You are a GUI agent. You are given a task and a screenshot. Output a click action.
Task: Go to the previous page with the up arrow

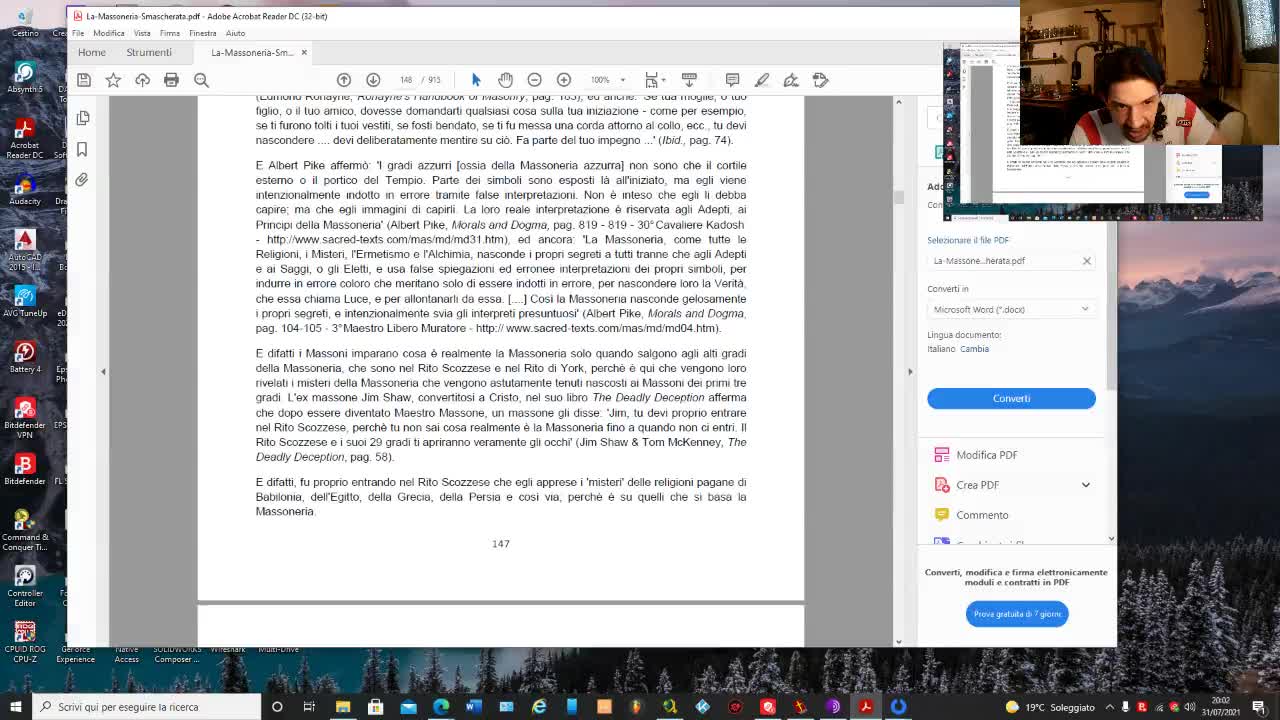pyautogui.click(x=344, y=80)
